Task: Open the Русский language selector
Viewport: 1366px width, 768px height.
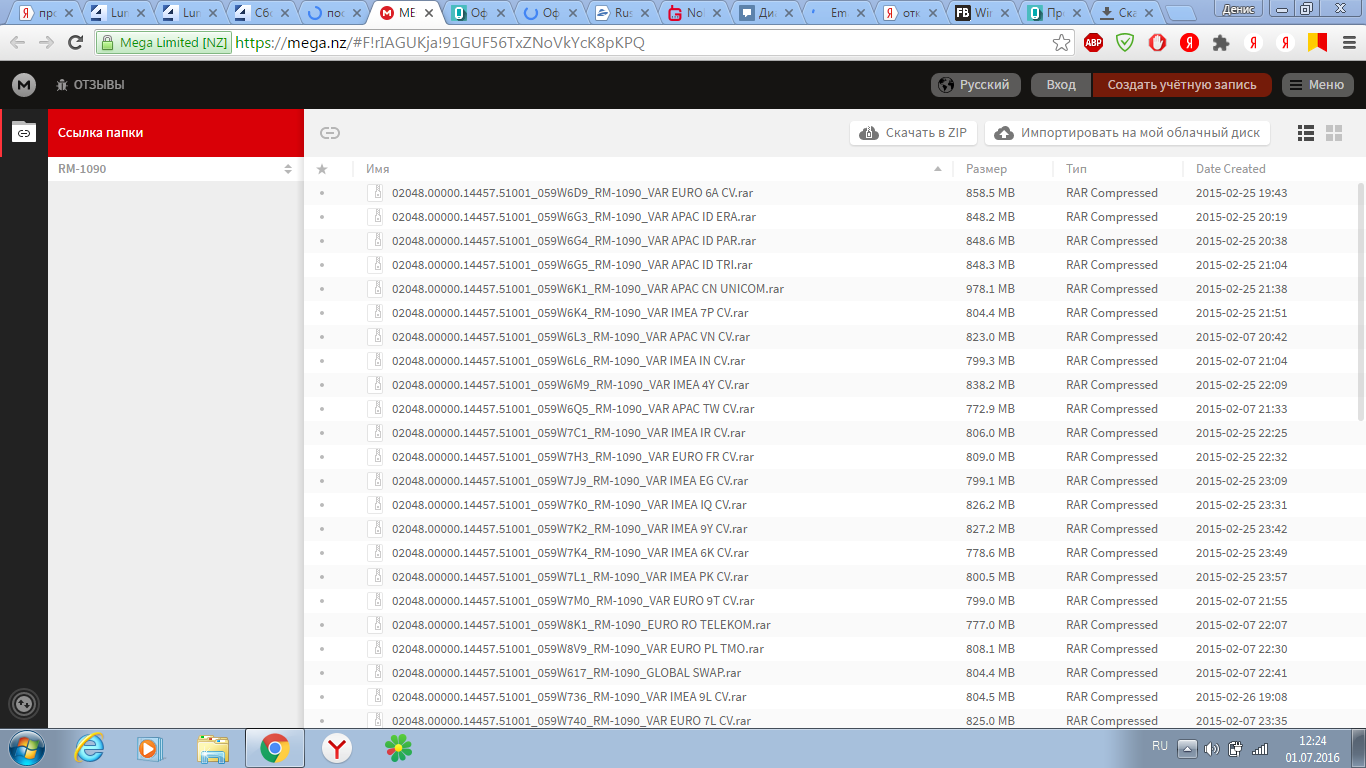Action: pos(976,85)
